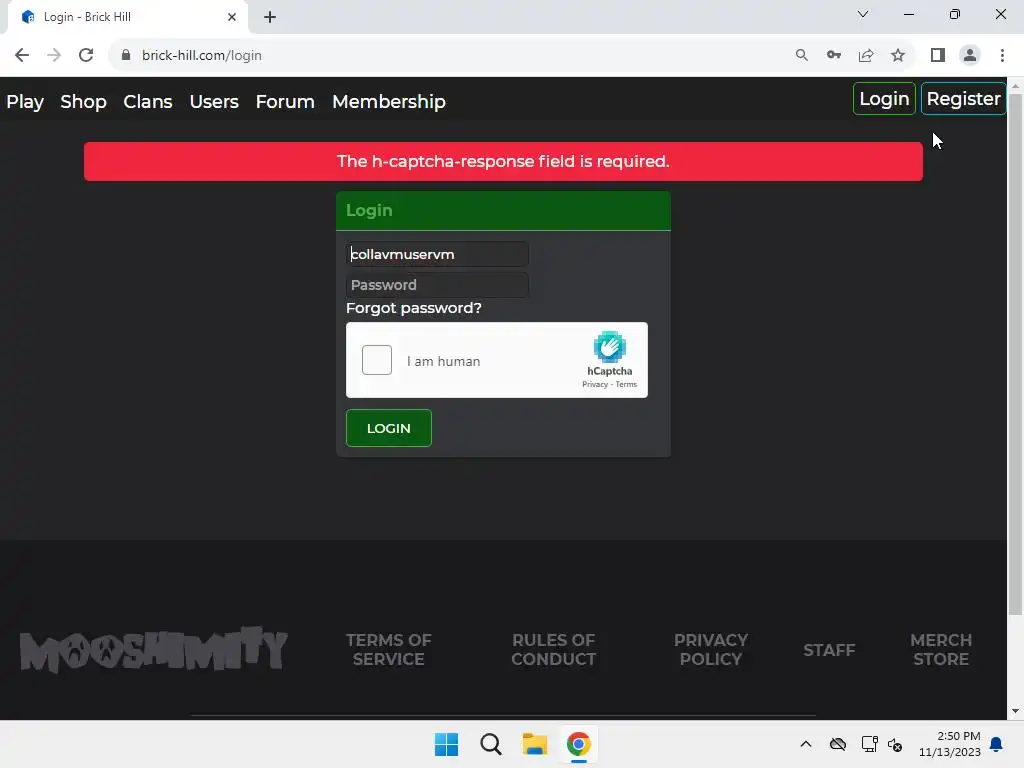This screenshot has height=768, width=1024.
Task: Open hCaptcha Terms link
Action: point(626,385)
